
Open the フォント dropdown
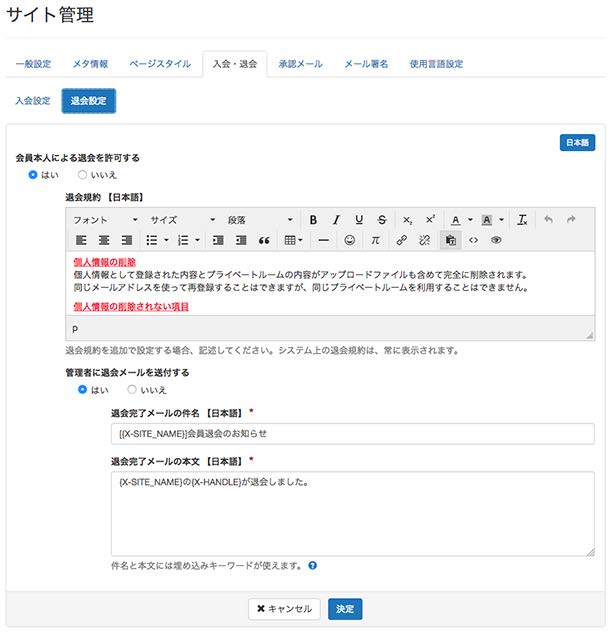coord(105,220)
